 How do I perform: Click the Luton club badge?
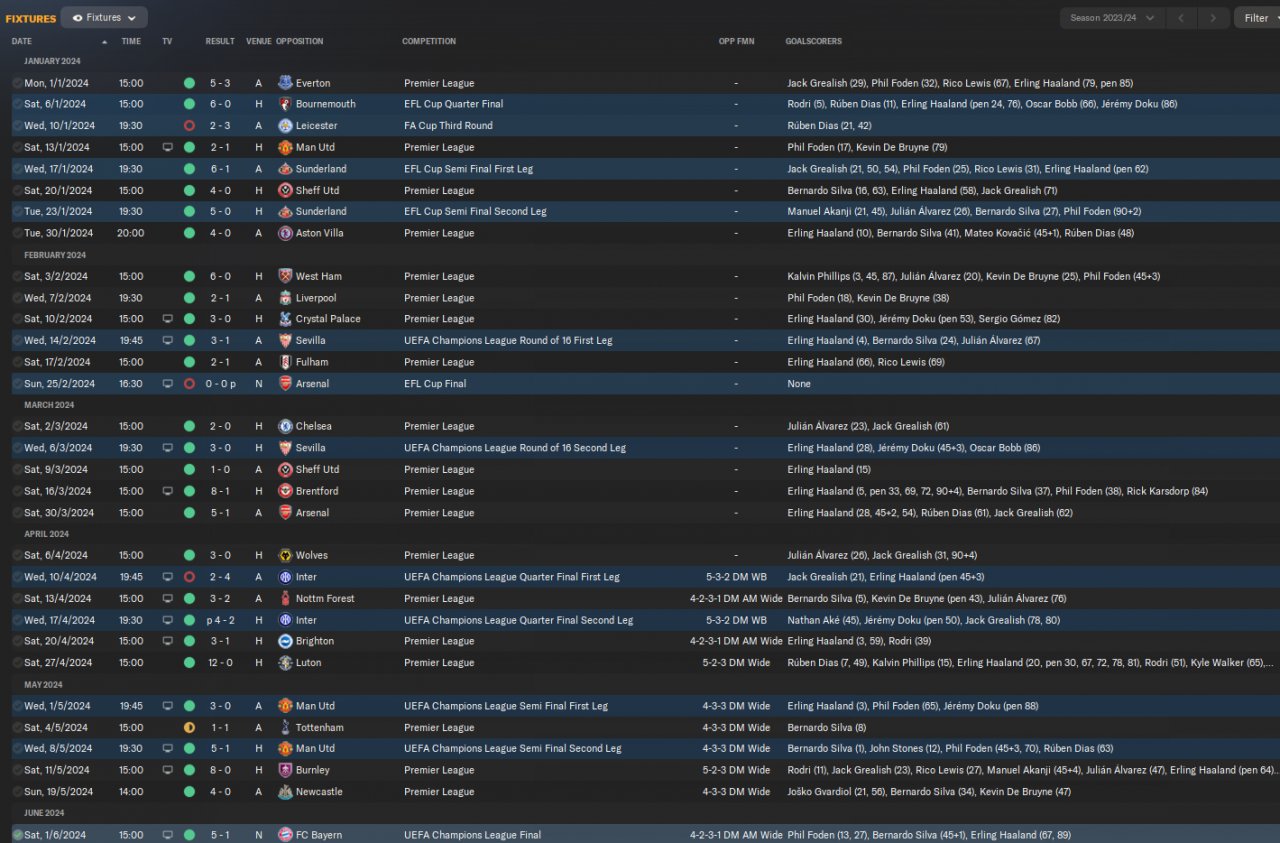point(285,663)
